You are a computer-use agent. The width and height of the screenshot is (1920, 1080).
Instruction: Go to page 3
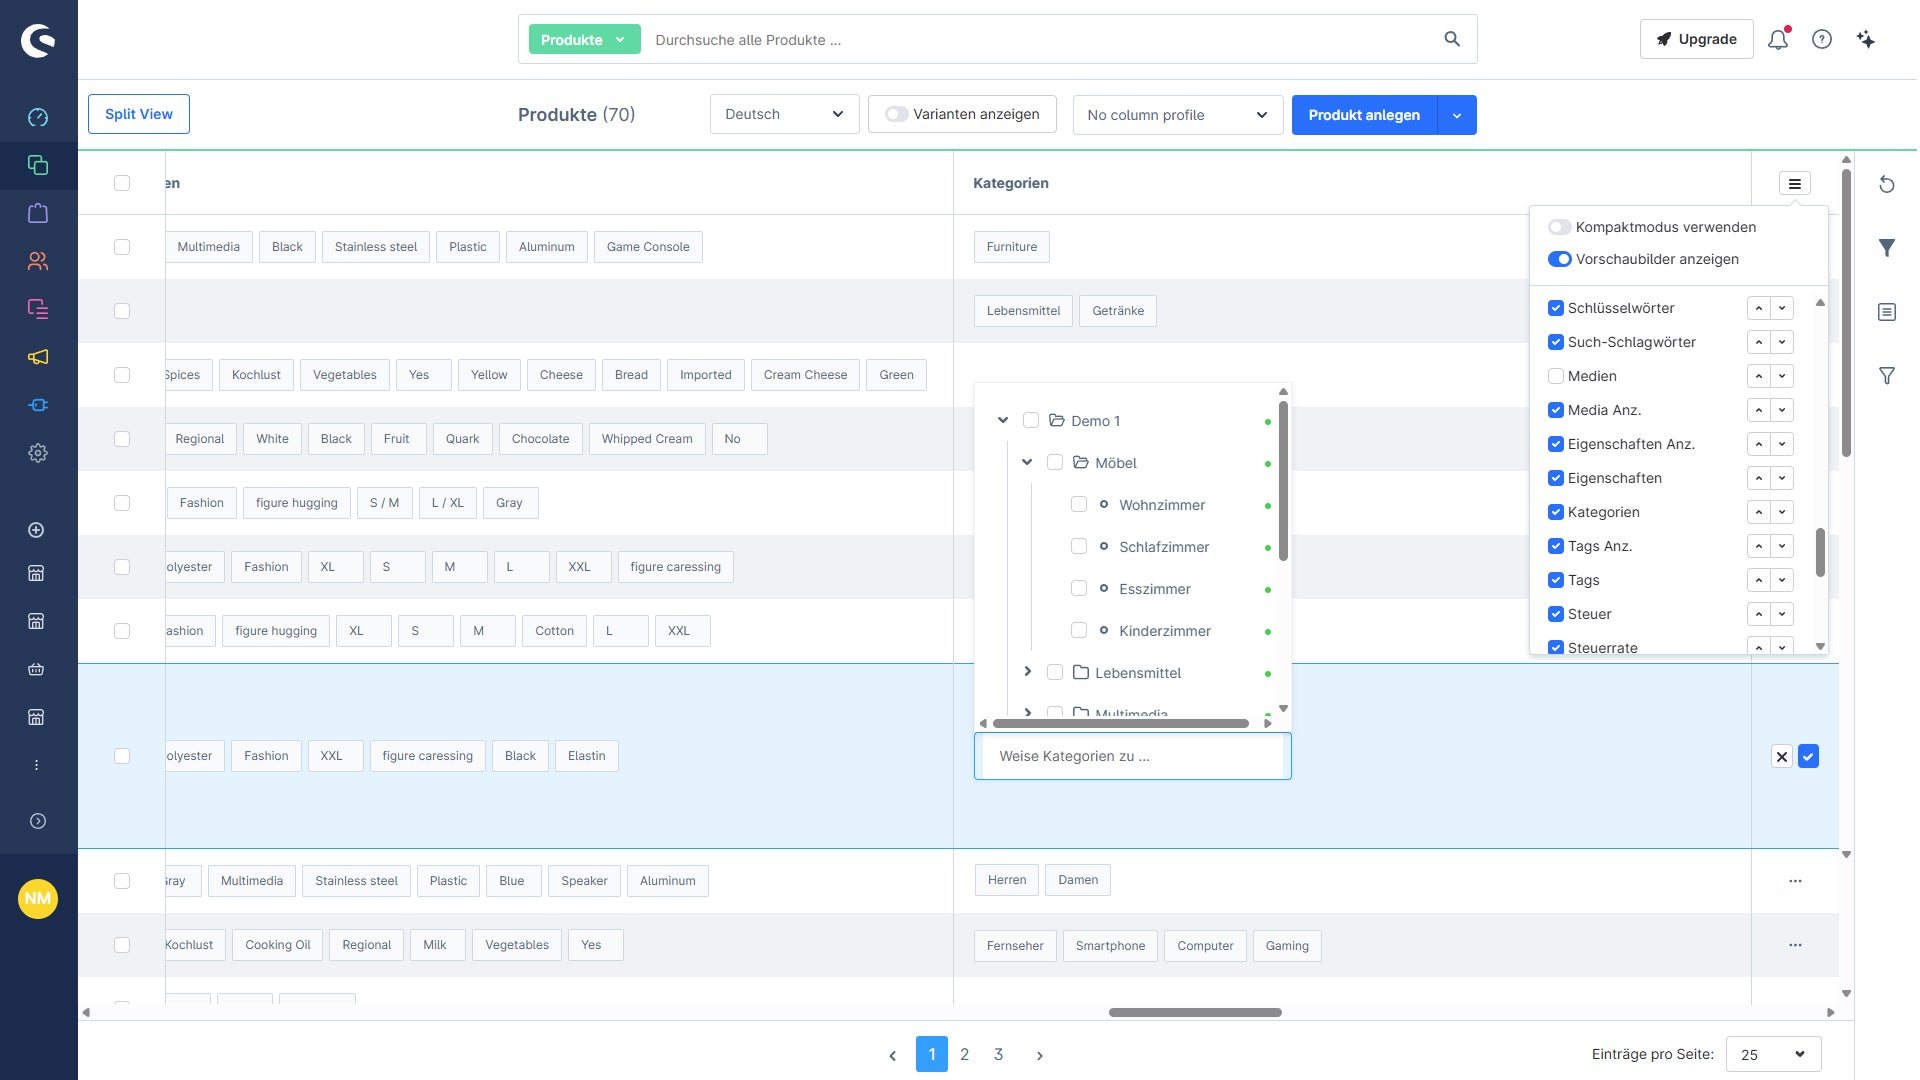tap(998, 1054)
